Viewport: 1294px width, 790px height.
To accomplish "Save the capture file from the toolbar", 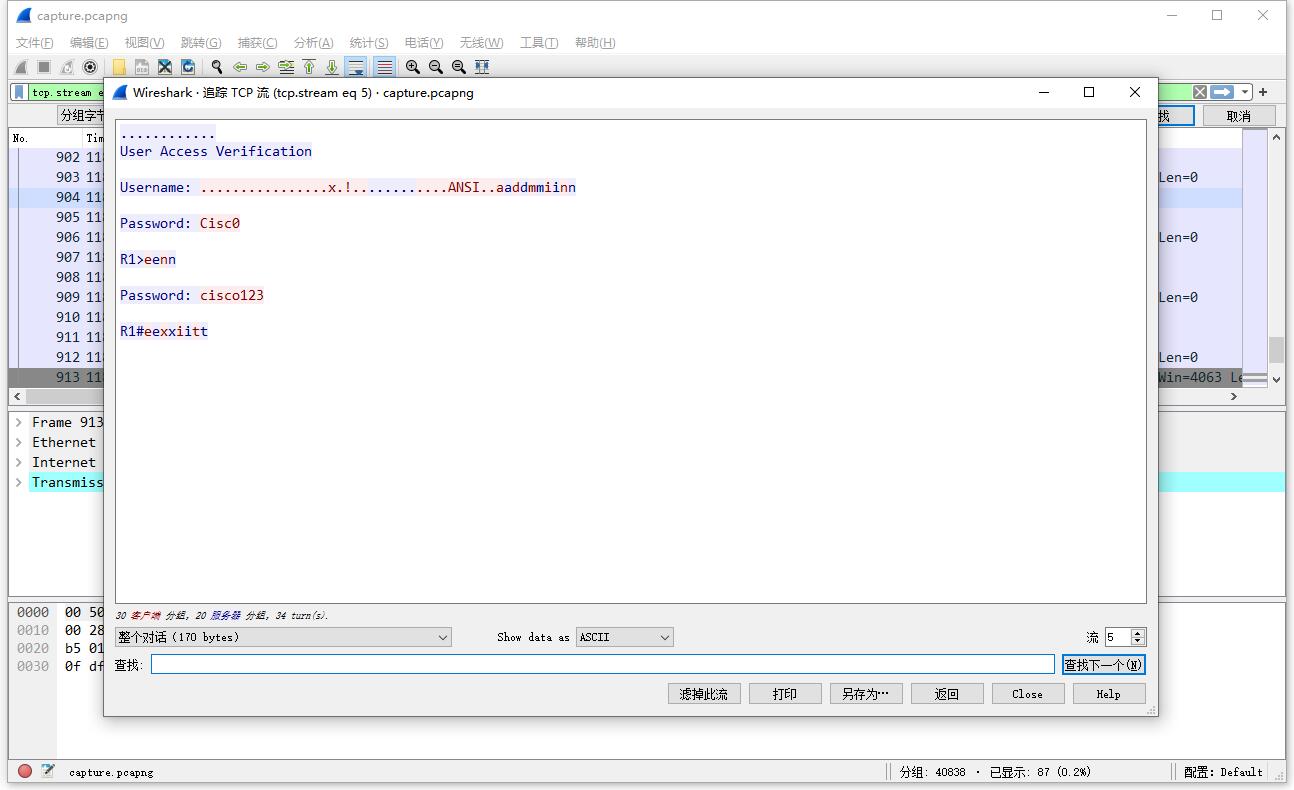I will click(142, 67).
